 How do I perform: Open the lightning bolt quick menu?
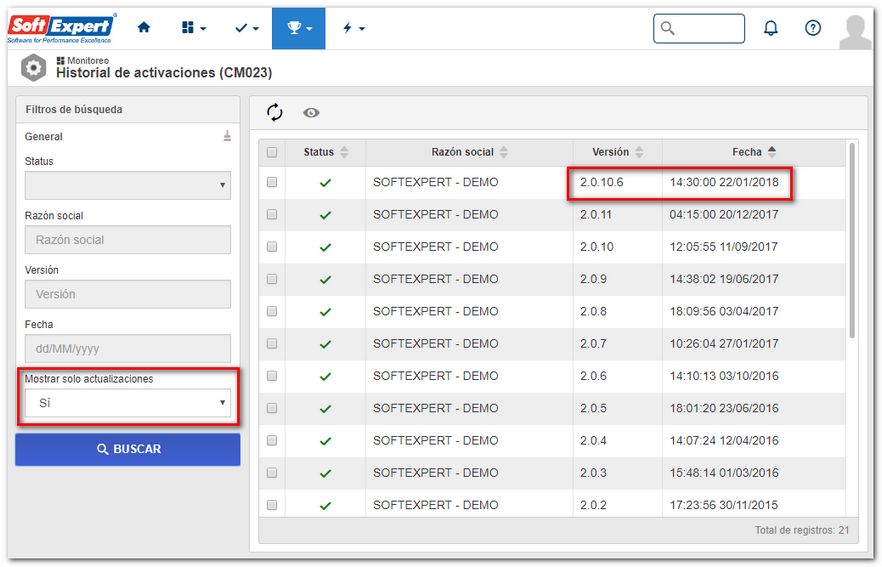(x=353, y=28)
